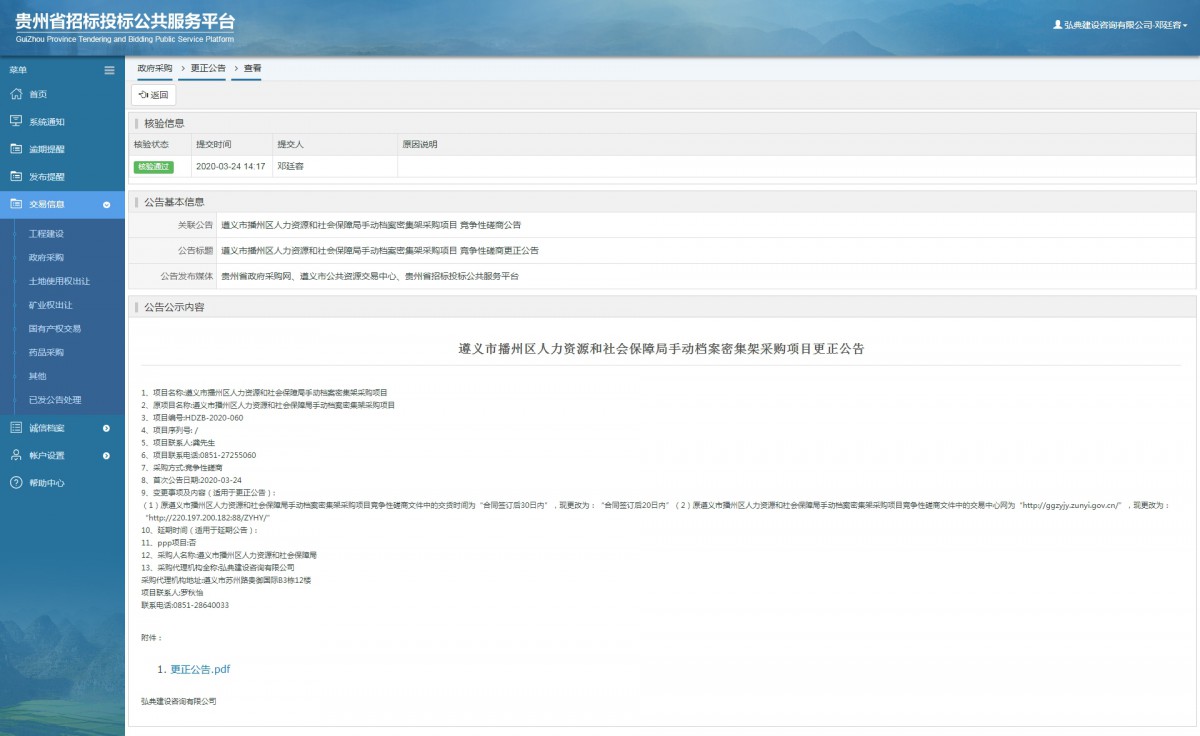The height and width of the screenshot is (736, 1200).
Task: Choose 药品采购 submenu item
Action: 46,352
